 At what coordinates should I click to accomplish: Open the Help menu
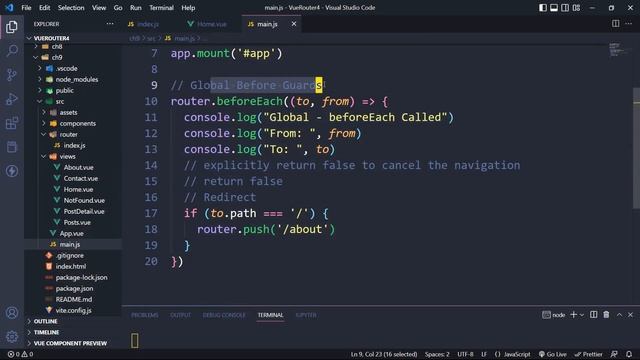188,8
